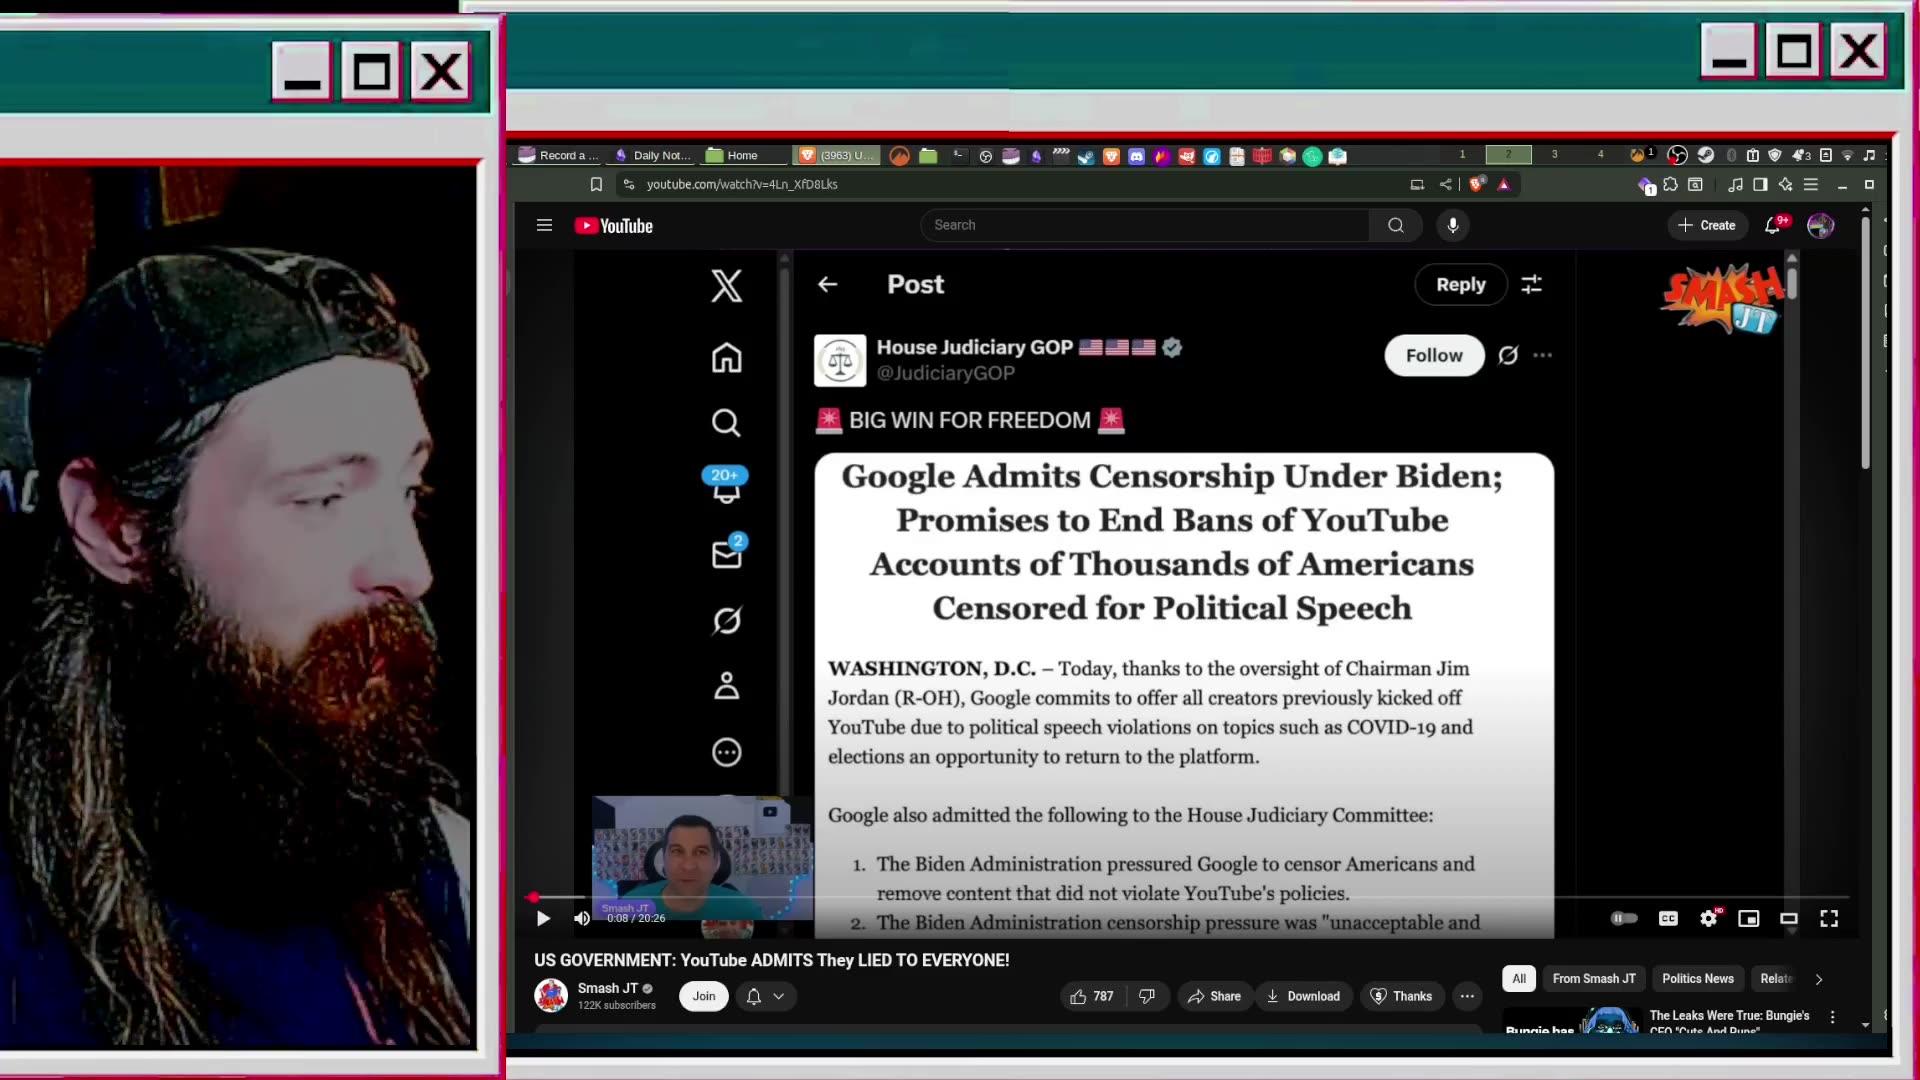The height and width of the screenshot is (1080, 1920).
Task: Click the voice search microphone icon
Action: coord(1453,225)
